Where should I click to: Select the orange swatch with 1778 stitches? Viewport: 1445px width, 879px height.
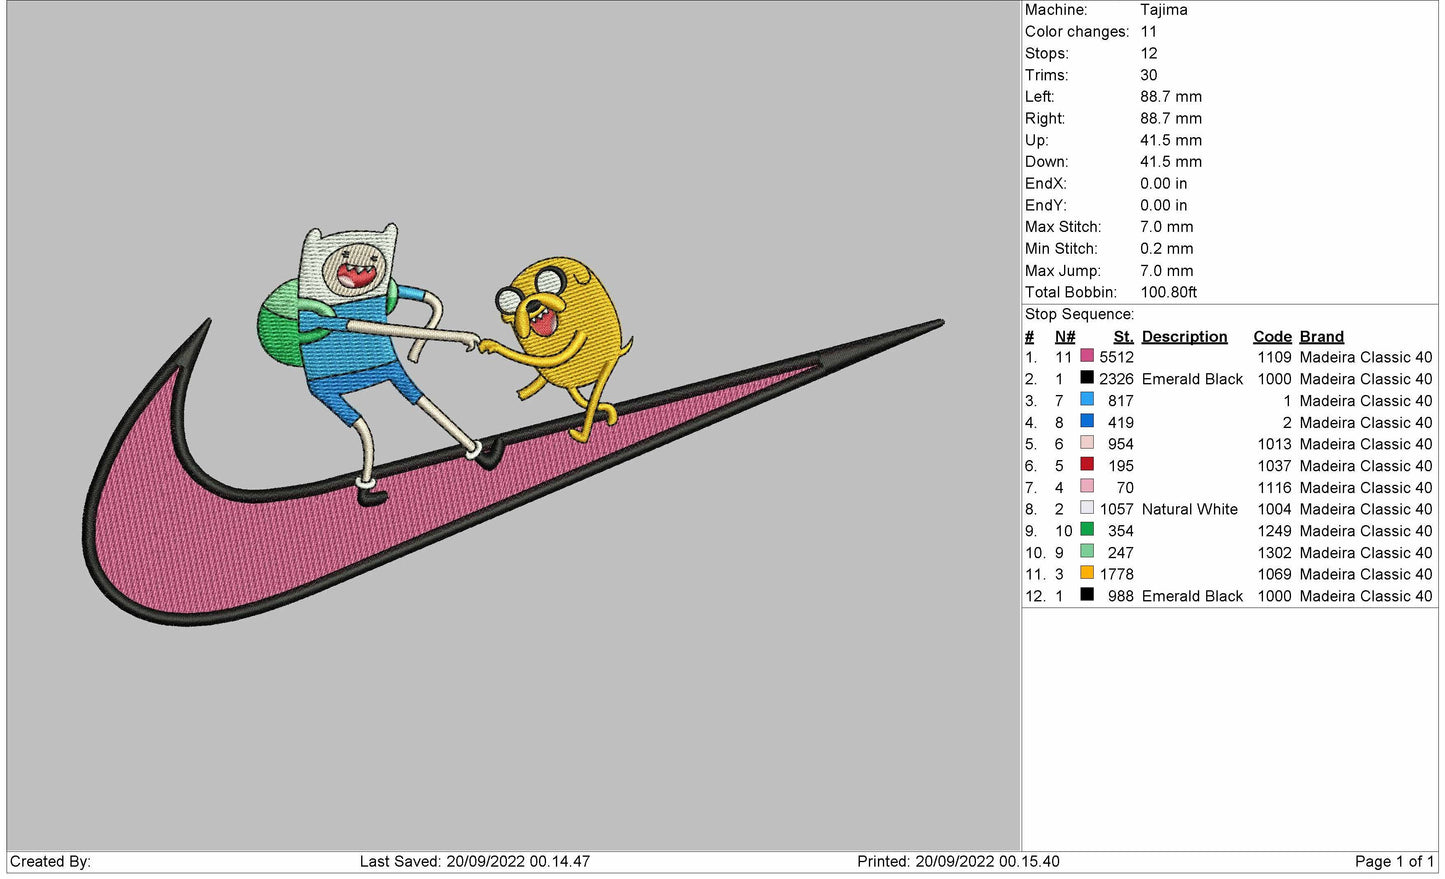click(x=1087, y=573)
